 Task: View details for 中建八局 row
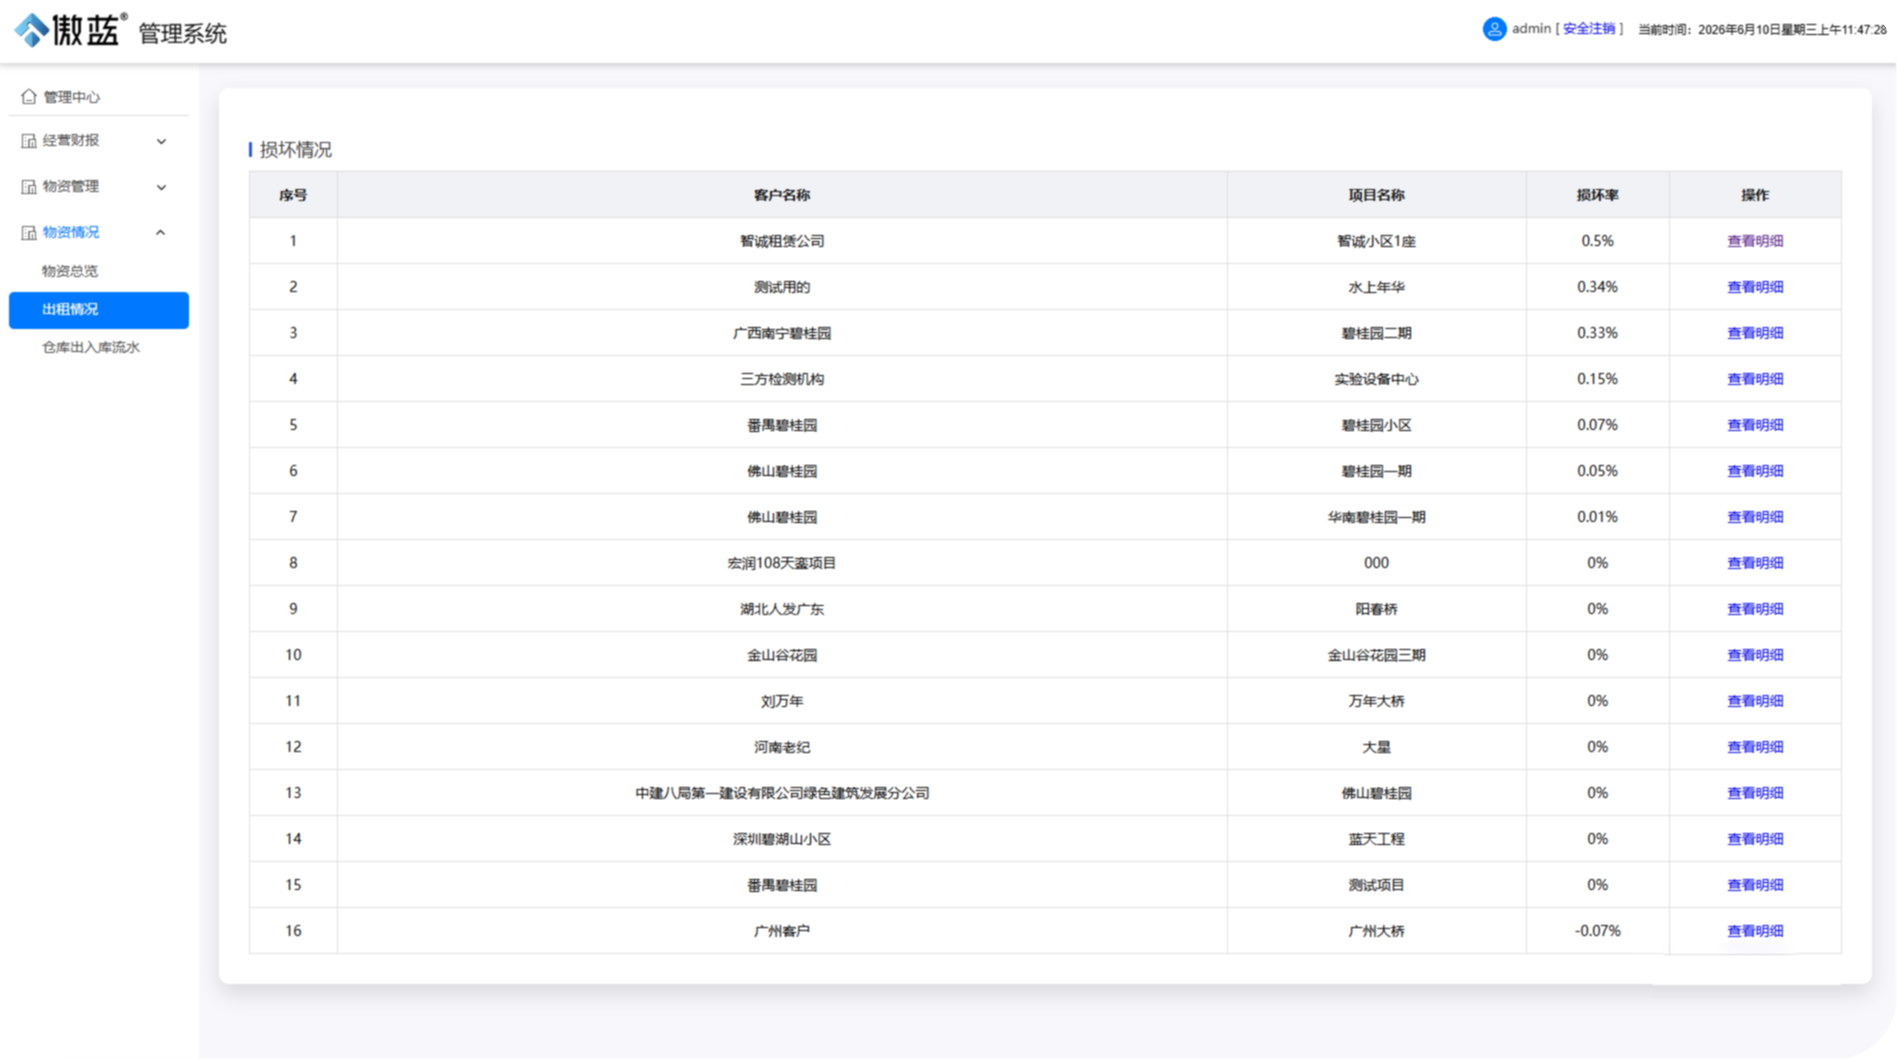(1754, 793)
